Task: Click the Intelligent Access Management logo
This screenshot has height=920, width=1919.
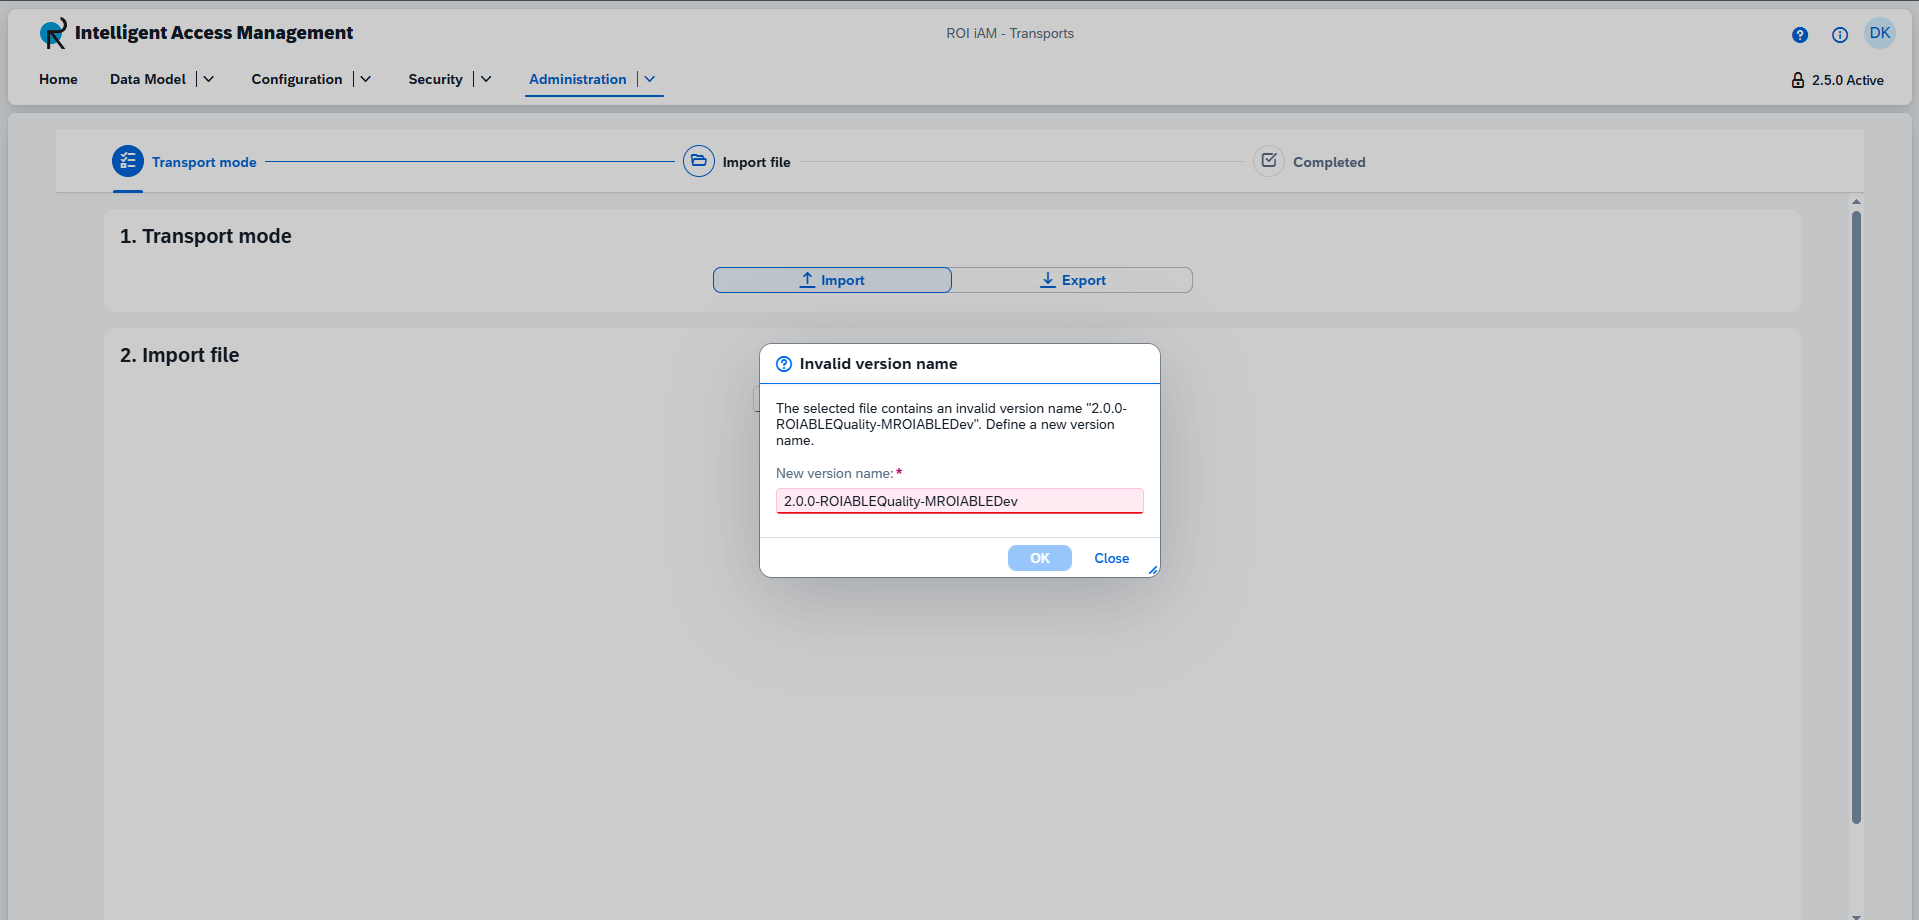Action: [x=51, y=33]
